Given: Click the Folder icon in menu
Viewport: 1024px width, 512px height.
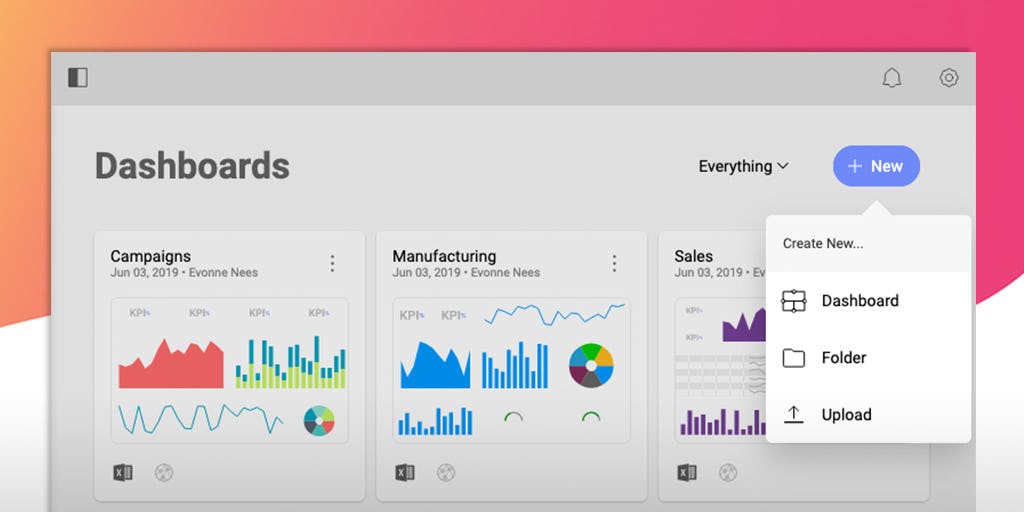Looking at the screenshot, I should pyautogui.click(x=793, y=358).
